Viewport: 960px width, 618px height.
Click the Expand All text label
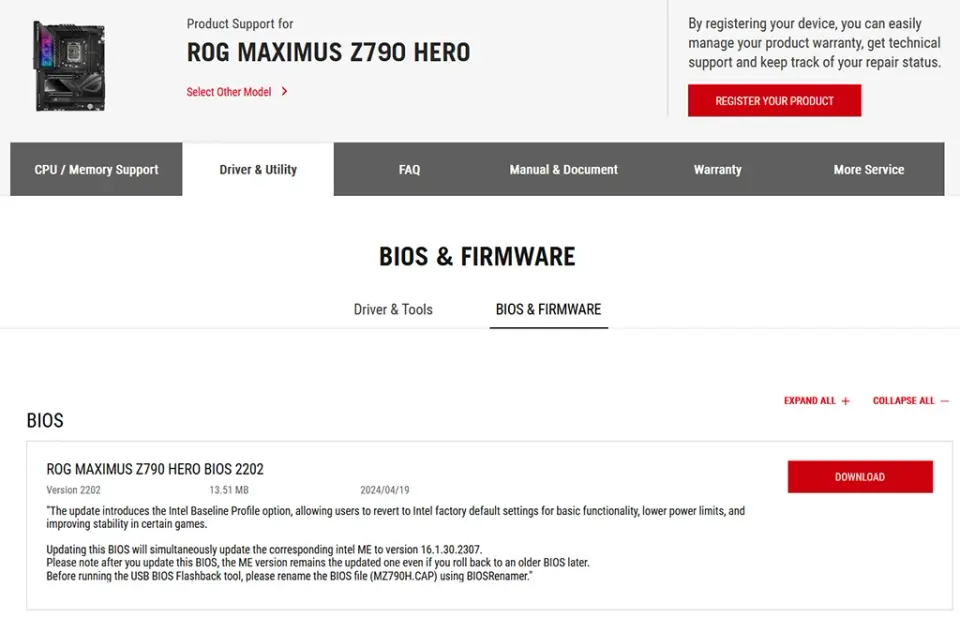(x=809, y=401)
